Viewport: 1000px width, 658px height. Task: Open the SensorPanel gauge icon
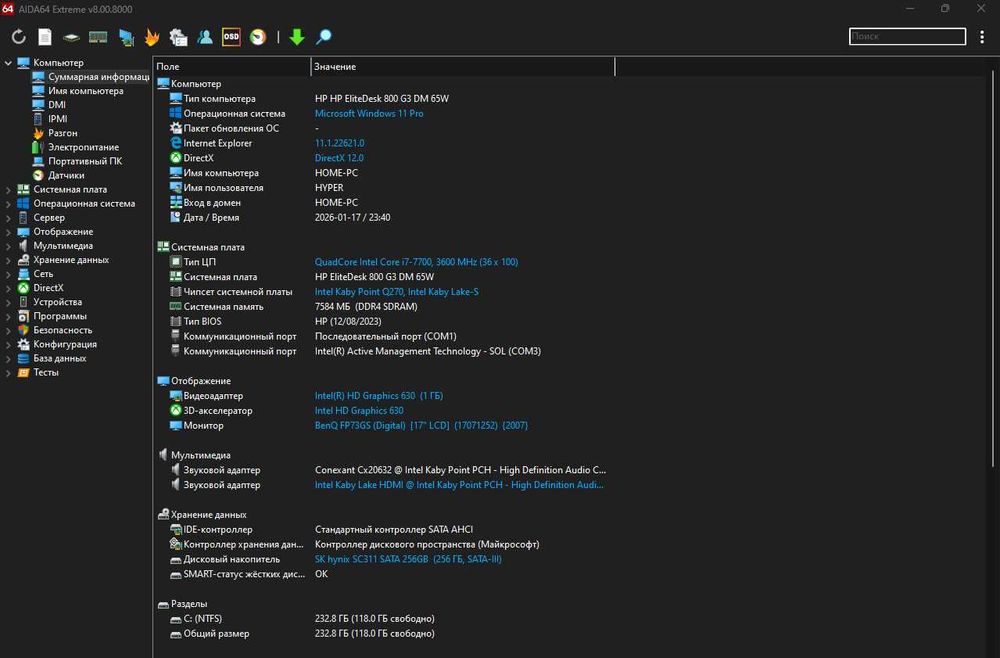tap(258, 37)
